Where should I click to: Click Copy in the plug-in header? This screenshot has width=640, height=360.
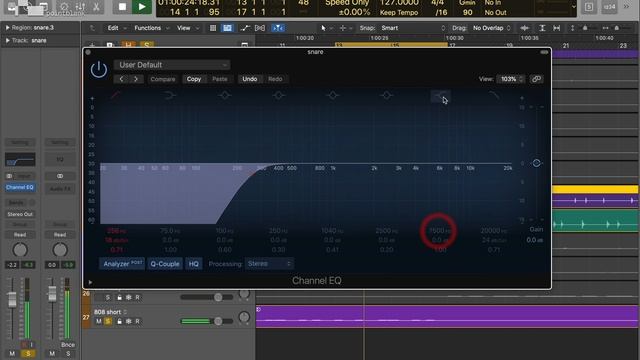(x=194, y=79)
